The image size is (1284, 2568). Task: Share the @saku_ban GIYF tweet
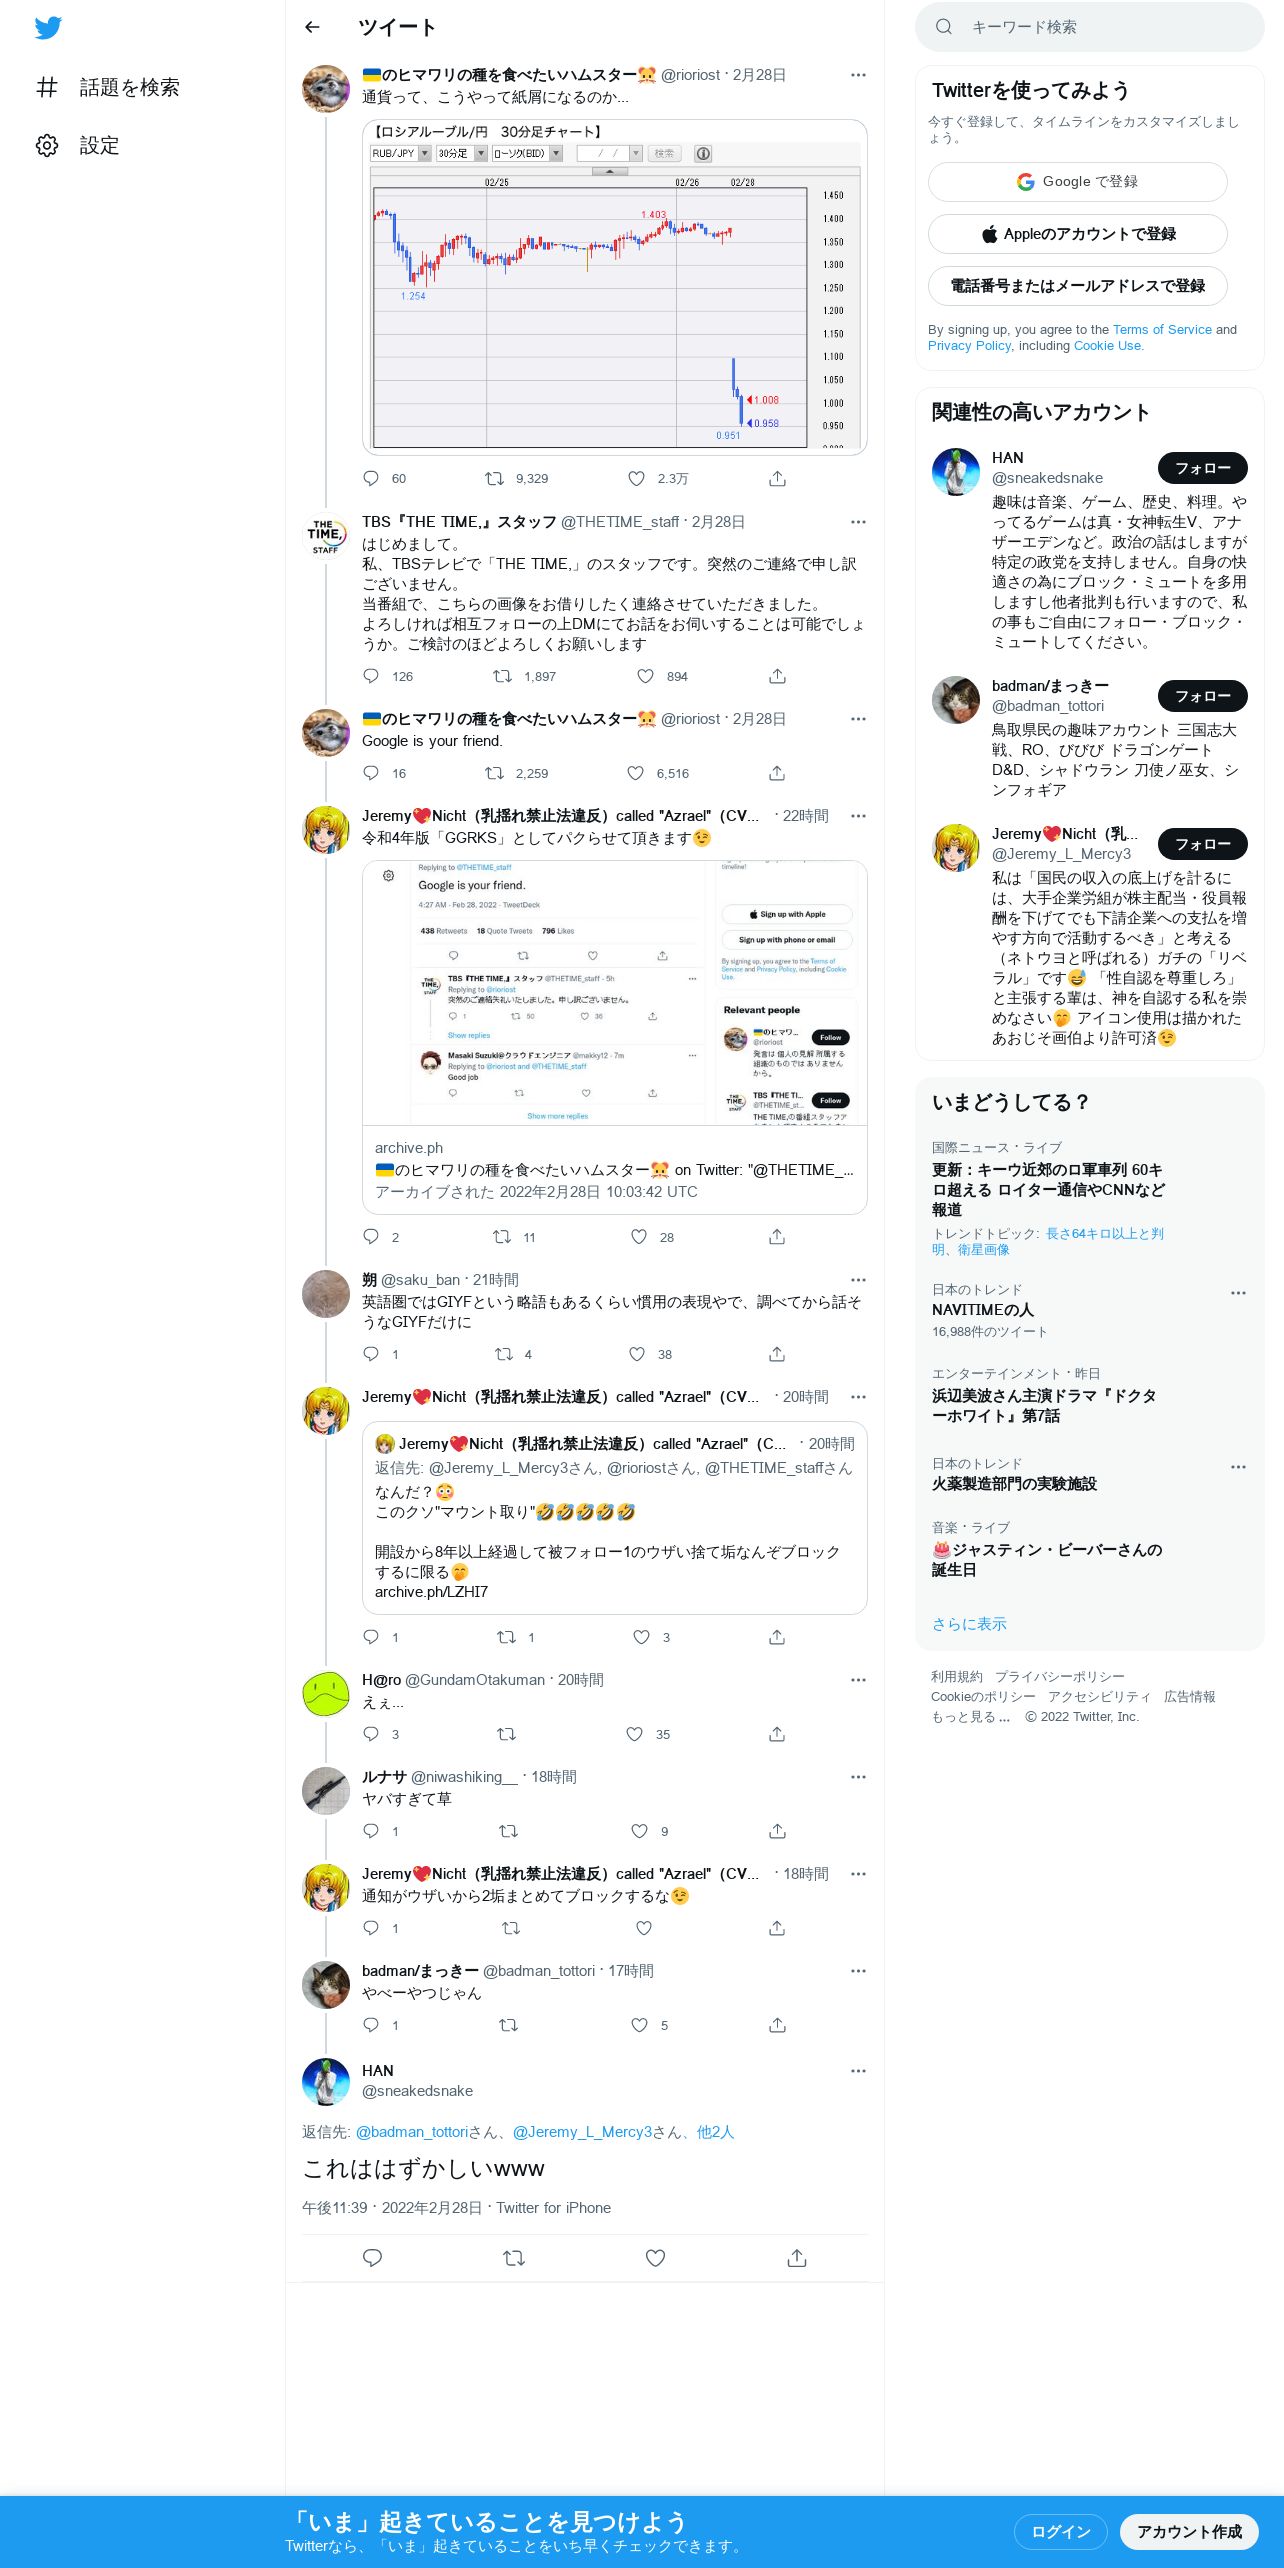[x=777, y=1355]
